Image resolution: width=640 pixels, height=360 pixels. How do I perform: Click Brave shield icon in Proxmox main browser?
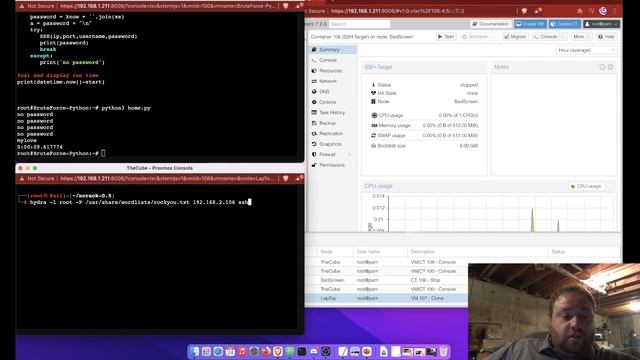[524, 11]
